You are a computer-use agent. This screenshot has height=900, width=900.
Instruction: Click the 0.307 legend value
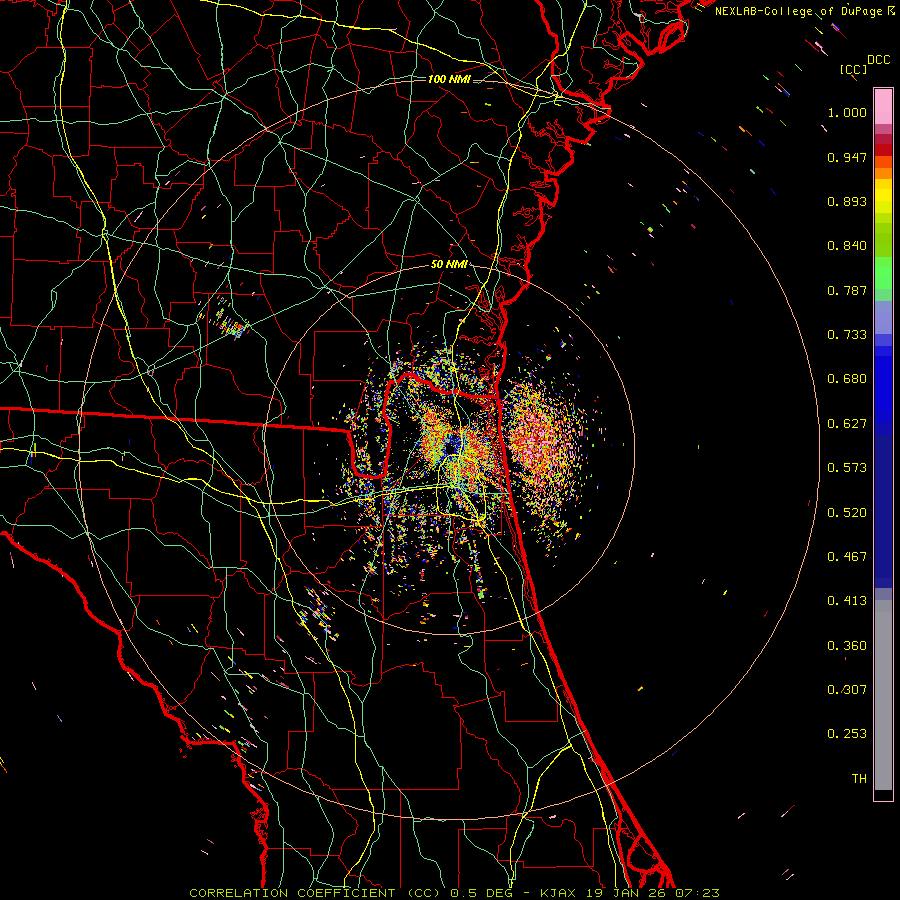[x=847, y=690]
